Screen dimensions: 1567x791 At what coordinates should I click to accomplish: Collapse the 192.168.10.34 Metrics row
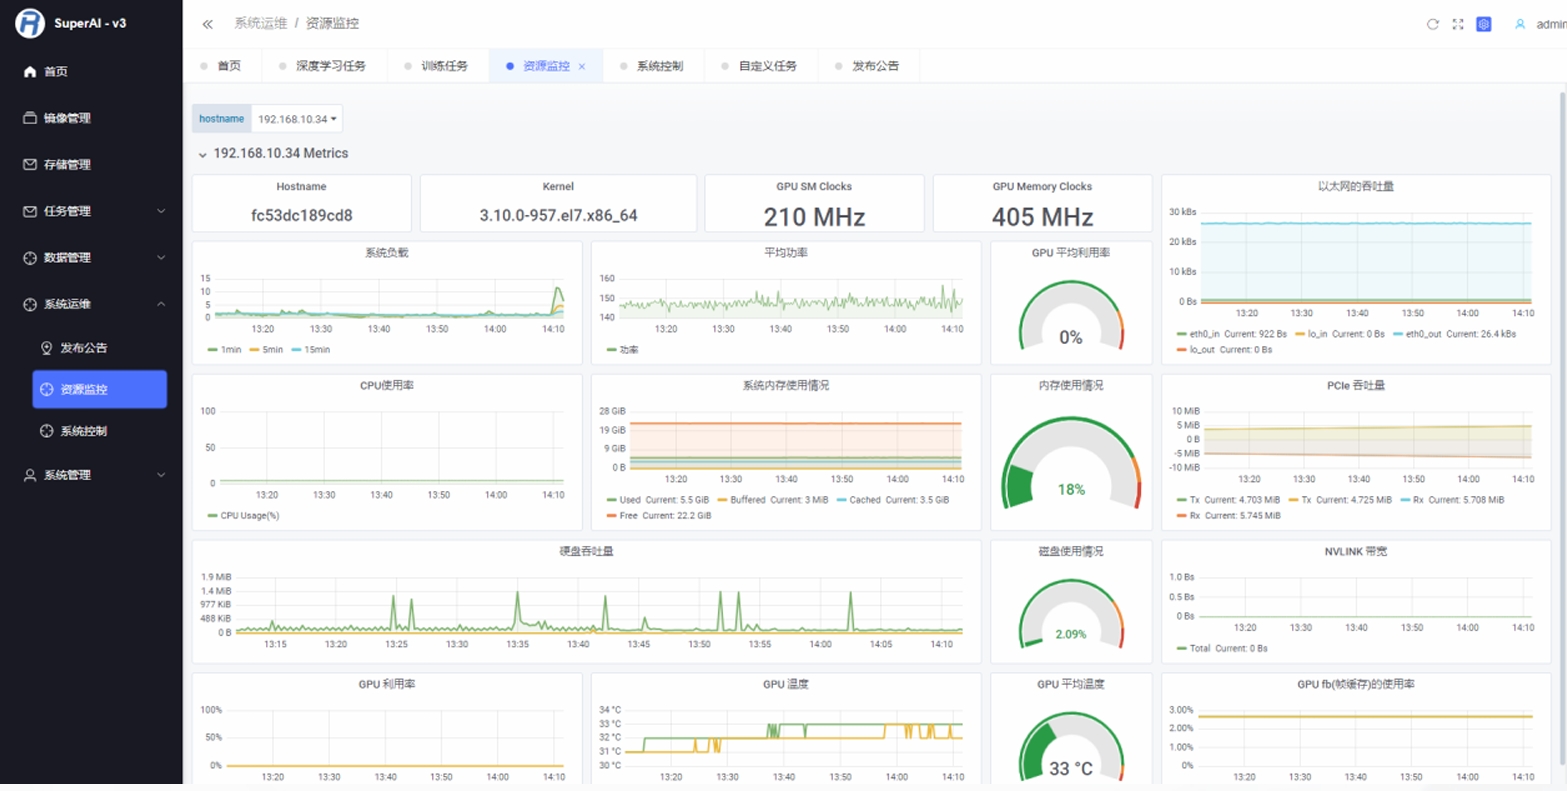[275, 154]
